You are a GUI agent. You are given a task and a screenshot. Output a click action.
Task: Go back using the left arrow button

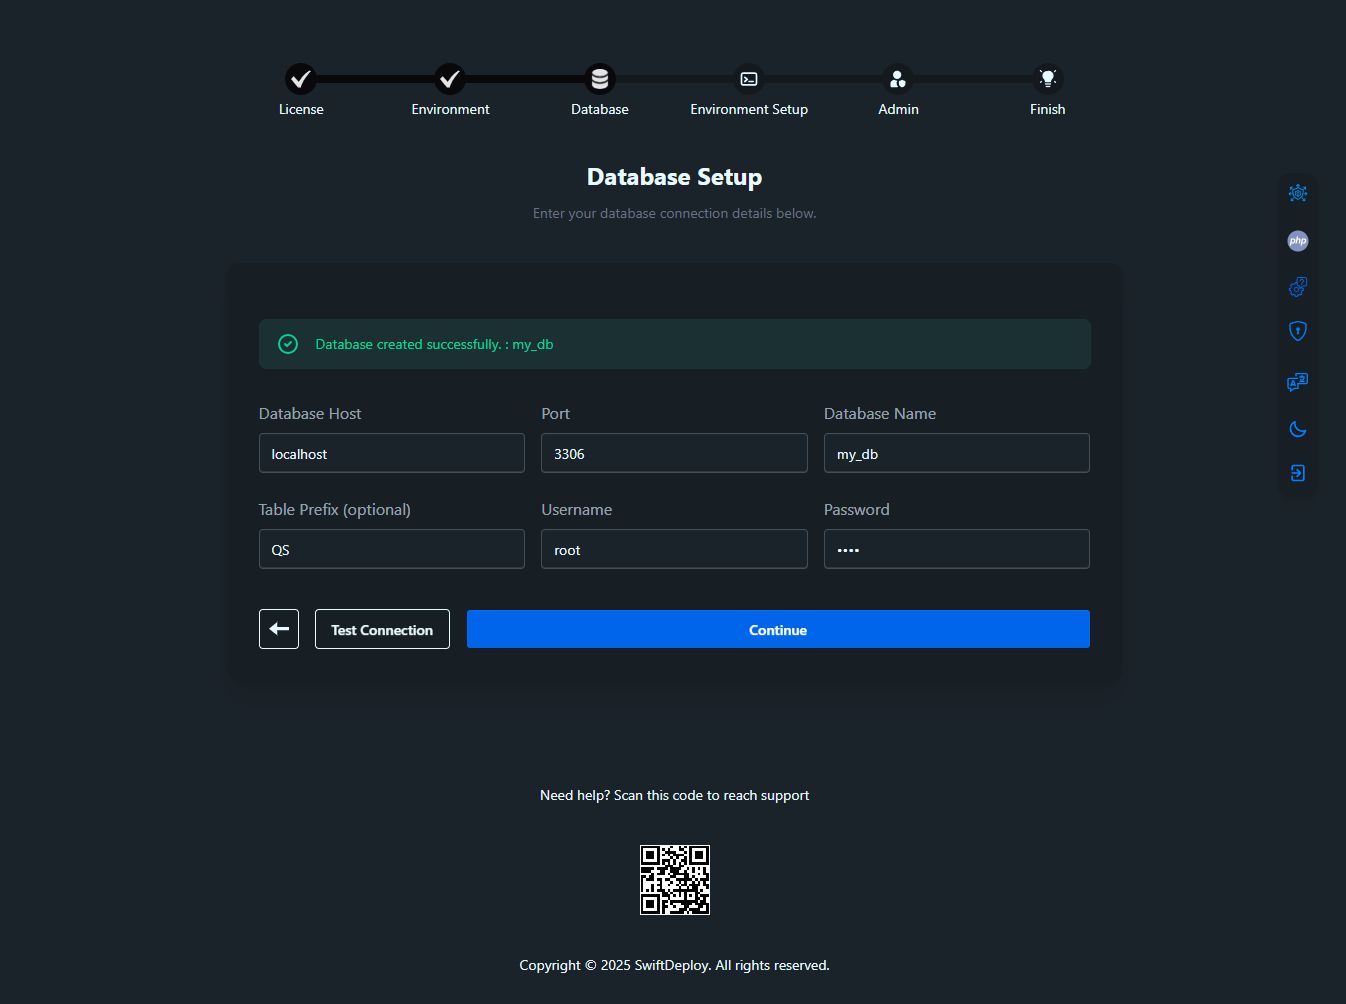click(279, 629)
